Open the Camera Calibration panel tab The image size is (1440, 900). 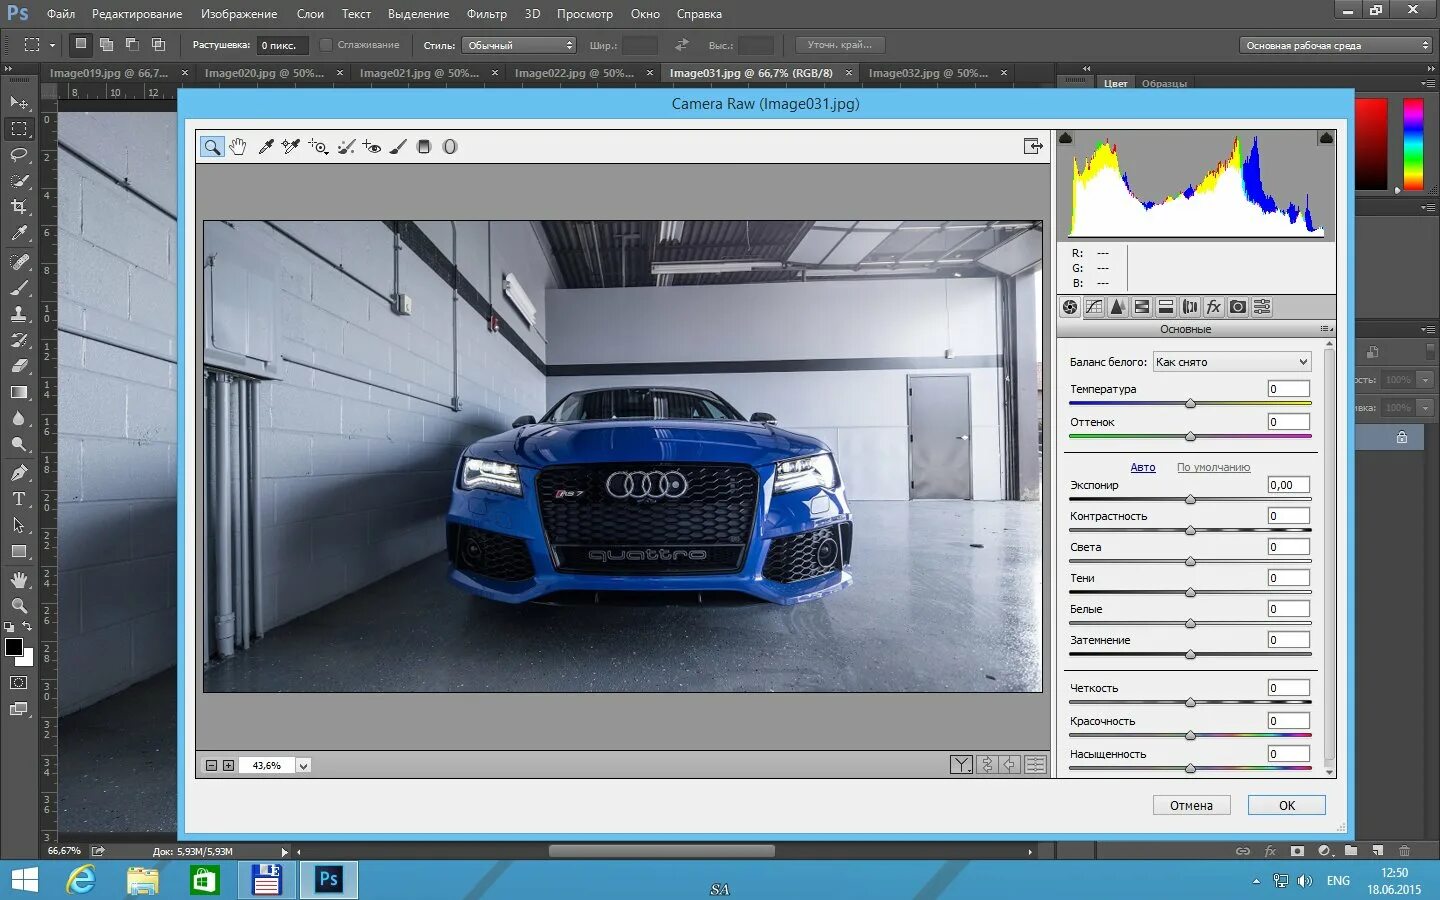point(1238,307)
